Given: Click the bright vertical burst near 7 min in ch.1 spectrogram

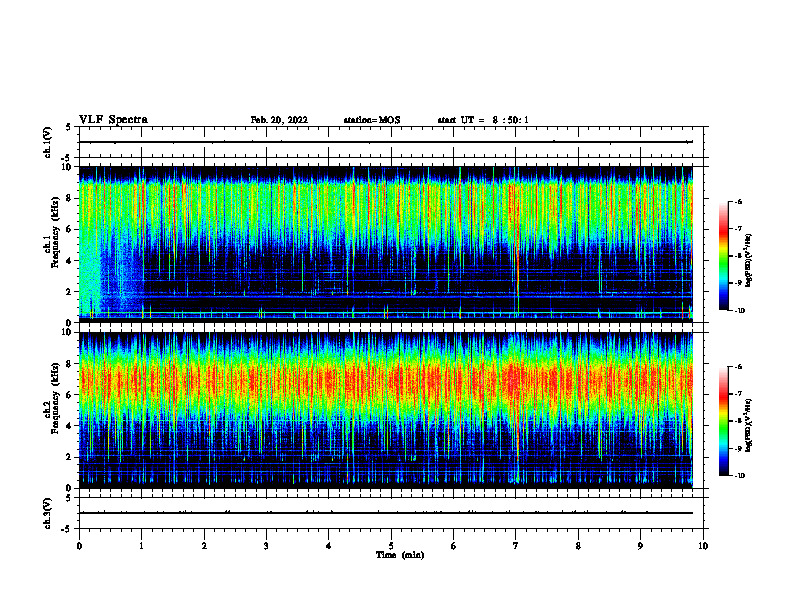Looking at the screenshot, I should [518, 252].
